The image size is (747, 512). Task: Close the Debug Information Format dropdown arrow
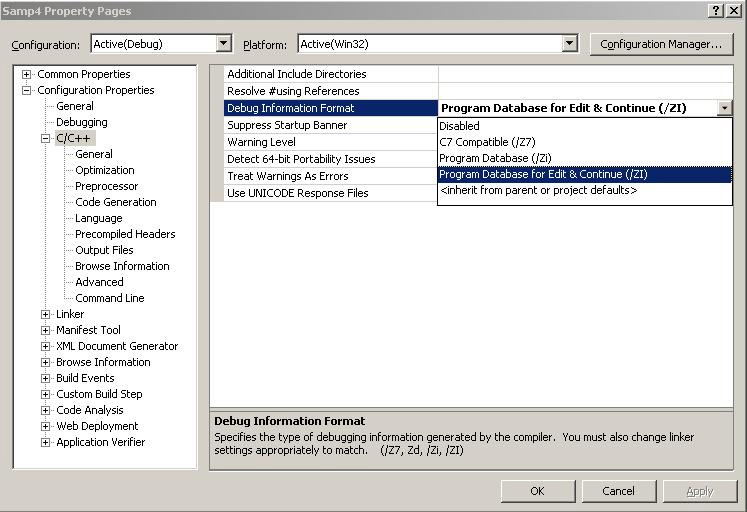pyautogui.click(x=724, y=108)
